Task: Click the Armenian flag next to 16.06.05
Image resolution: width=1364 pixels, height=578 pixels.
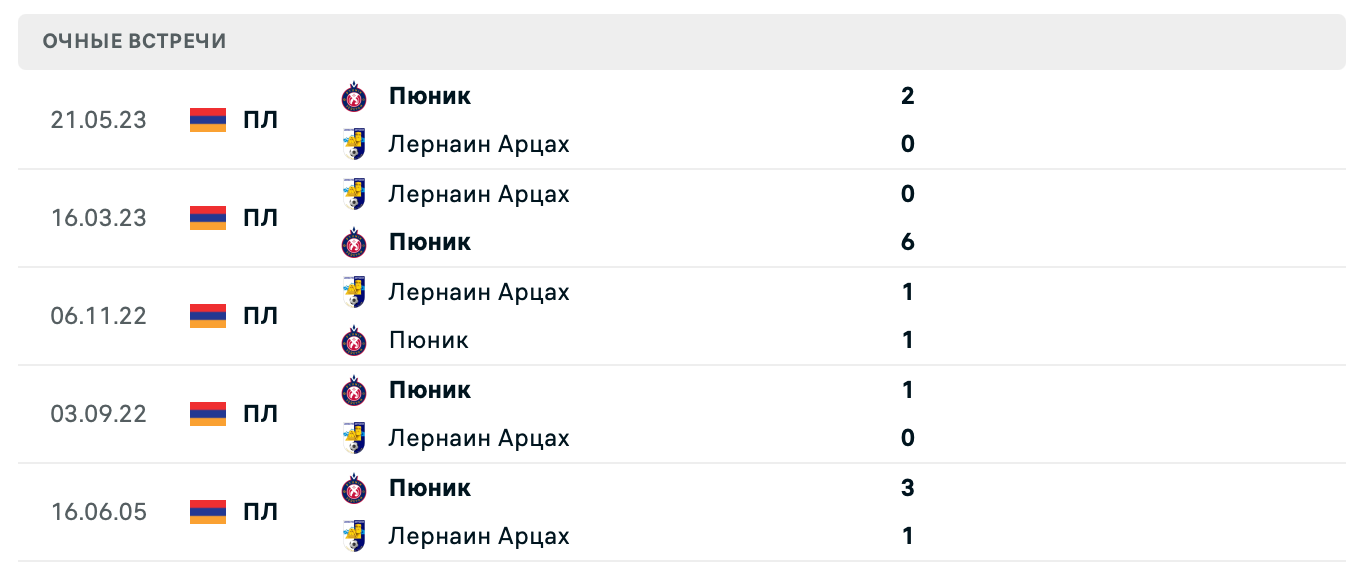Action: [207, 511]
